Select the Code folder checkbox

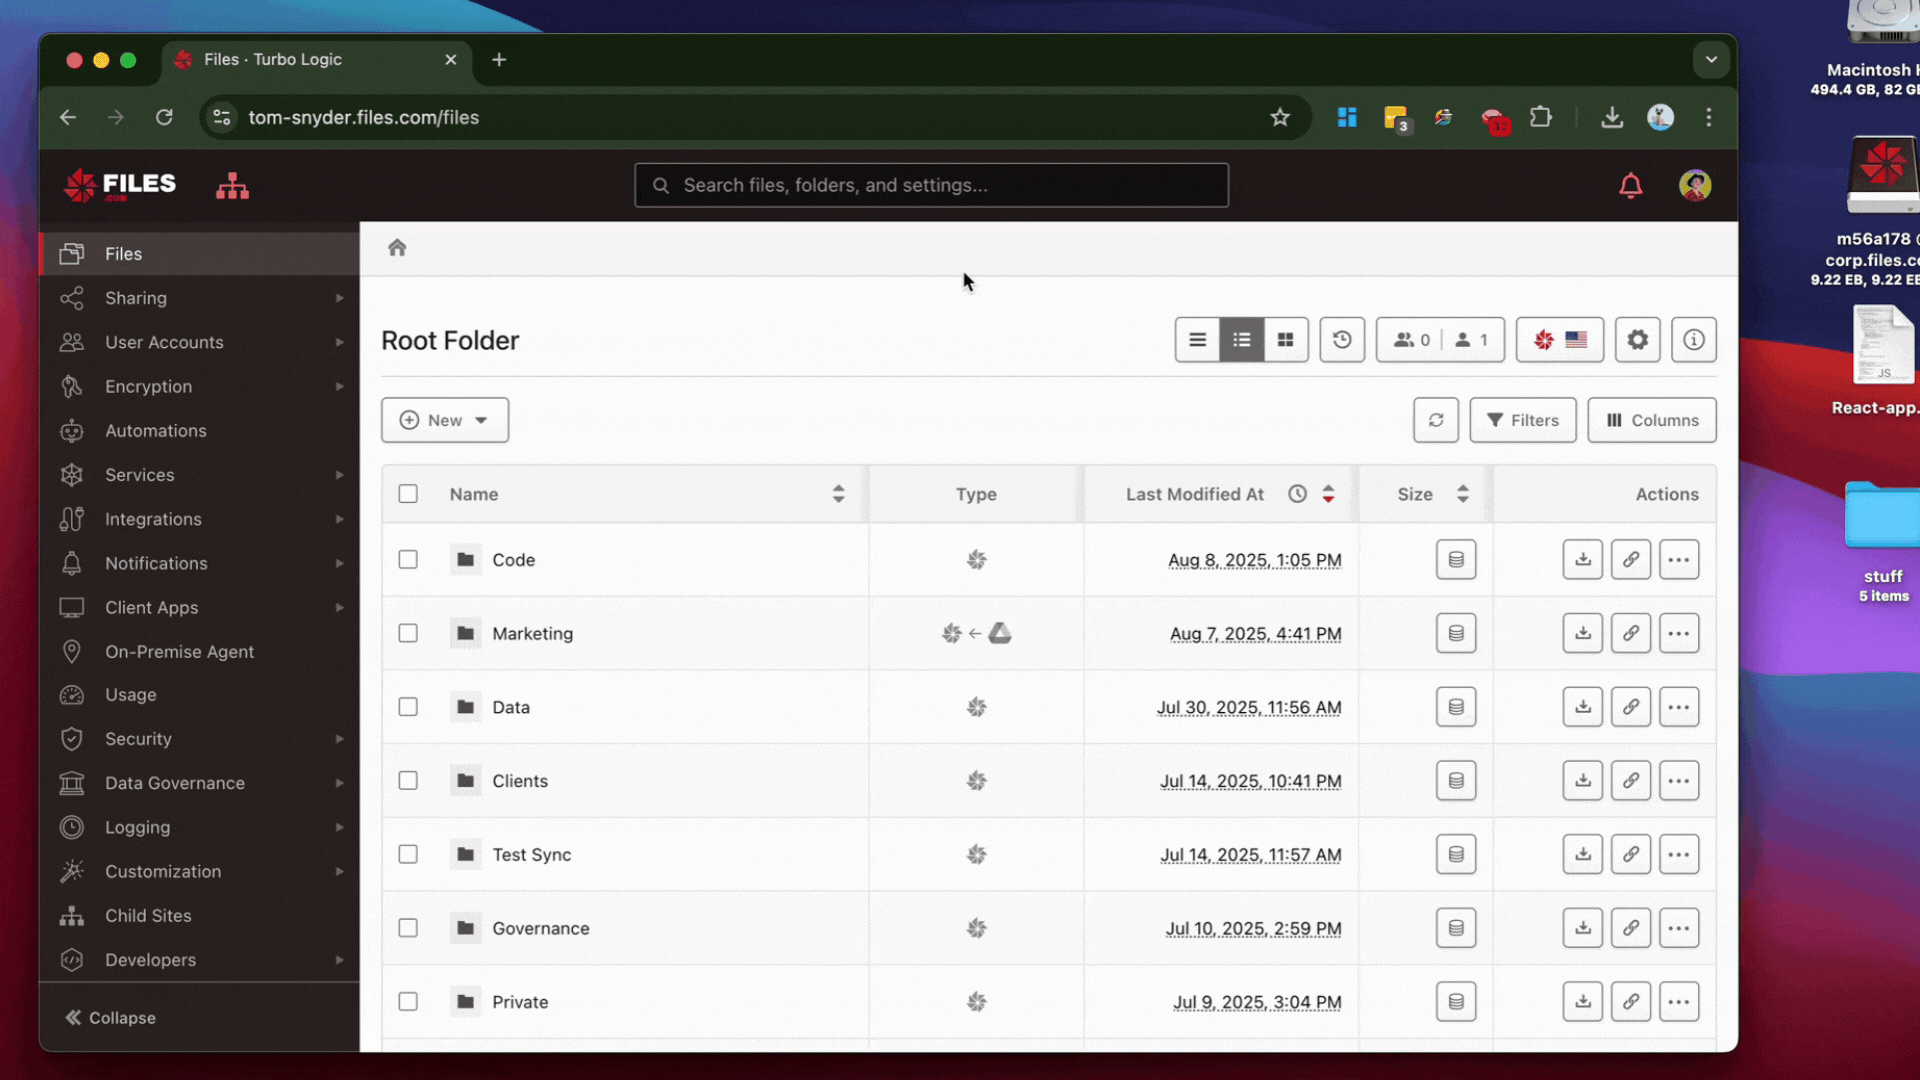click(408, 560)
